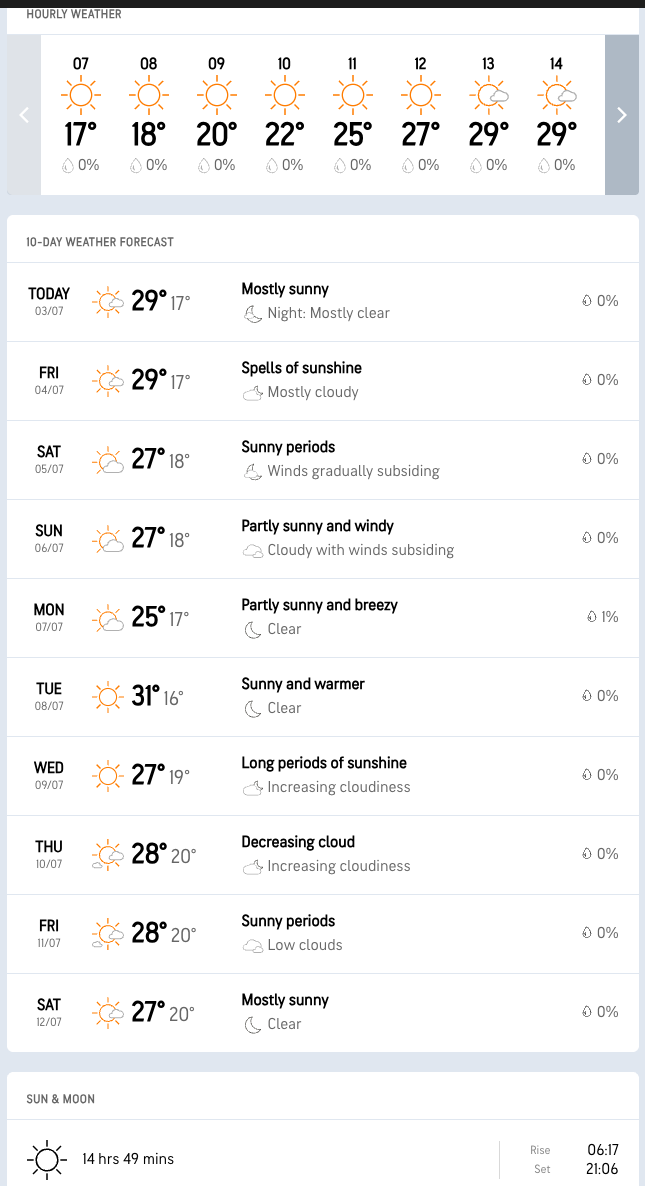Viewport: 645px width, 1186px height.
Task: Click the next hourly weather arrow
Action: (x=621, y=115)
